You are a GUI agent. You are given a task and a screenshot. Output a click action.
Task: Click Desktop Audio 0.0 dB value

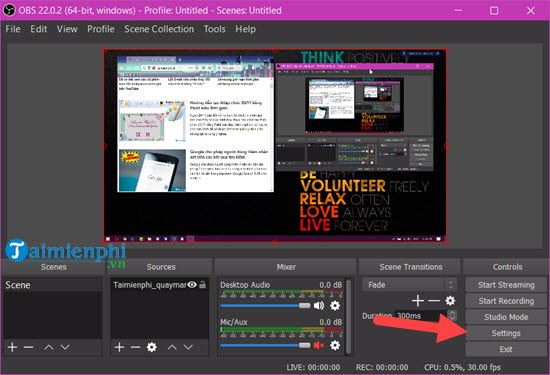(331, 285)
